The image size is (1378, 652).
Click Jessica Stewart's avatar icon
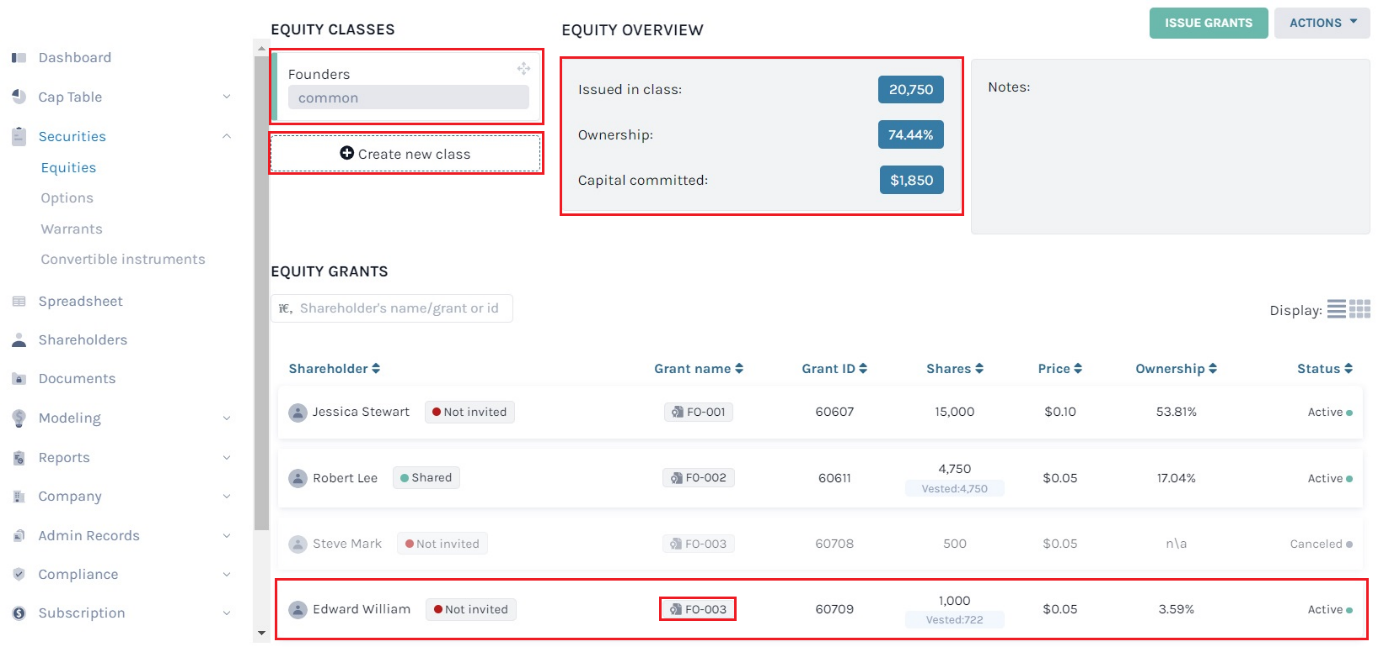click(298, 412)
